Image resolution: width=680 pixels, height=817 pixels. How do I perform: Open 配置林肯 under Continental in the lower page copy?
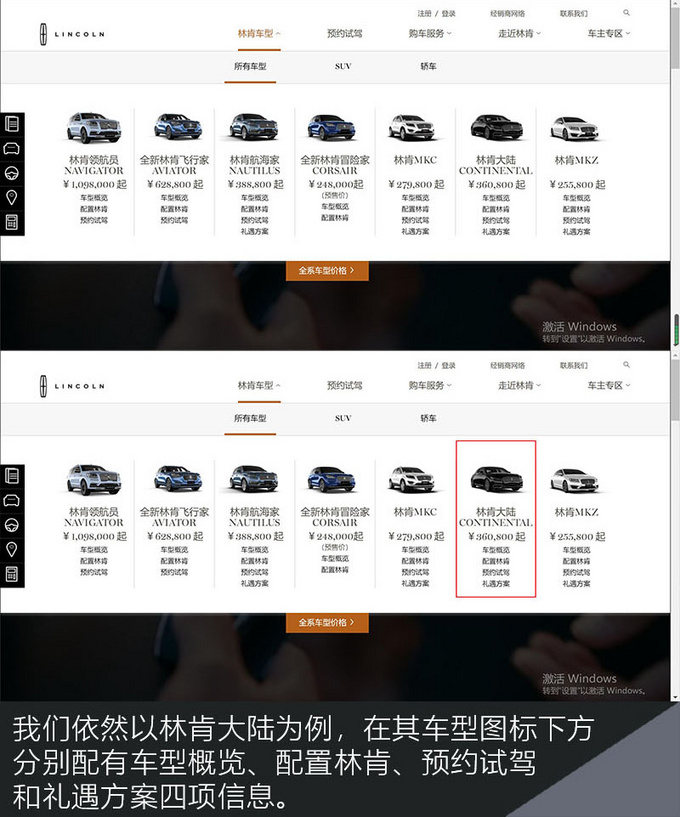[x=496, y=561]
